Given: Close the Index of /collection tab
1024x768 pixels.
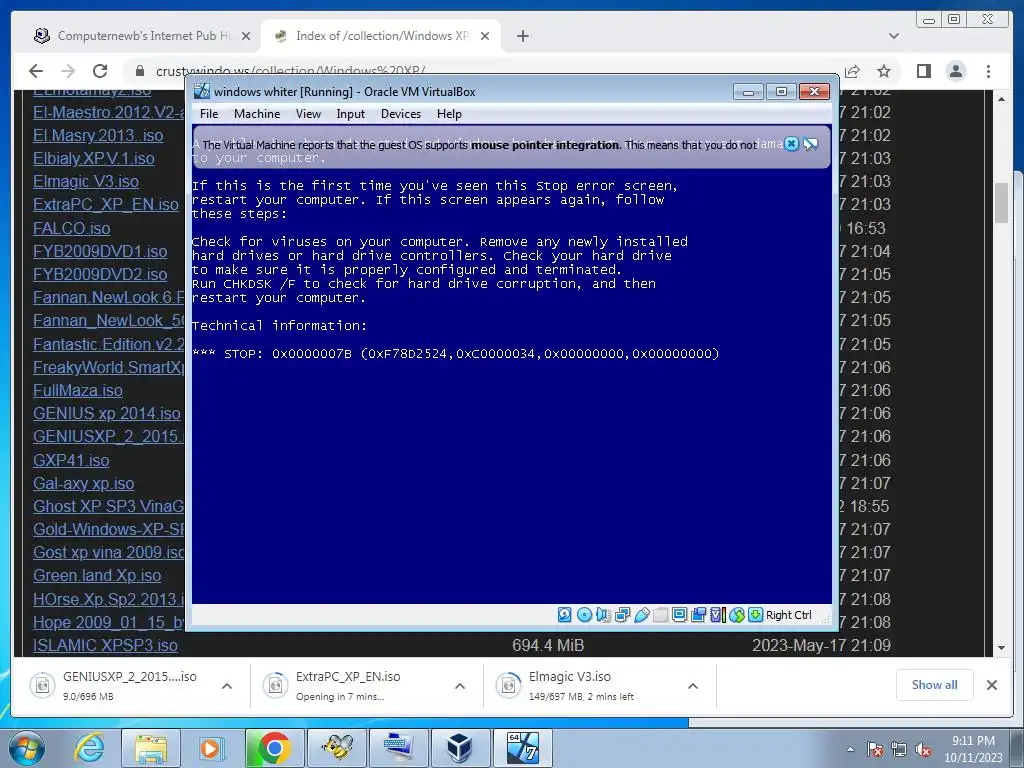Looking at the screenshot, I should 485,36.
